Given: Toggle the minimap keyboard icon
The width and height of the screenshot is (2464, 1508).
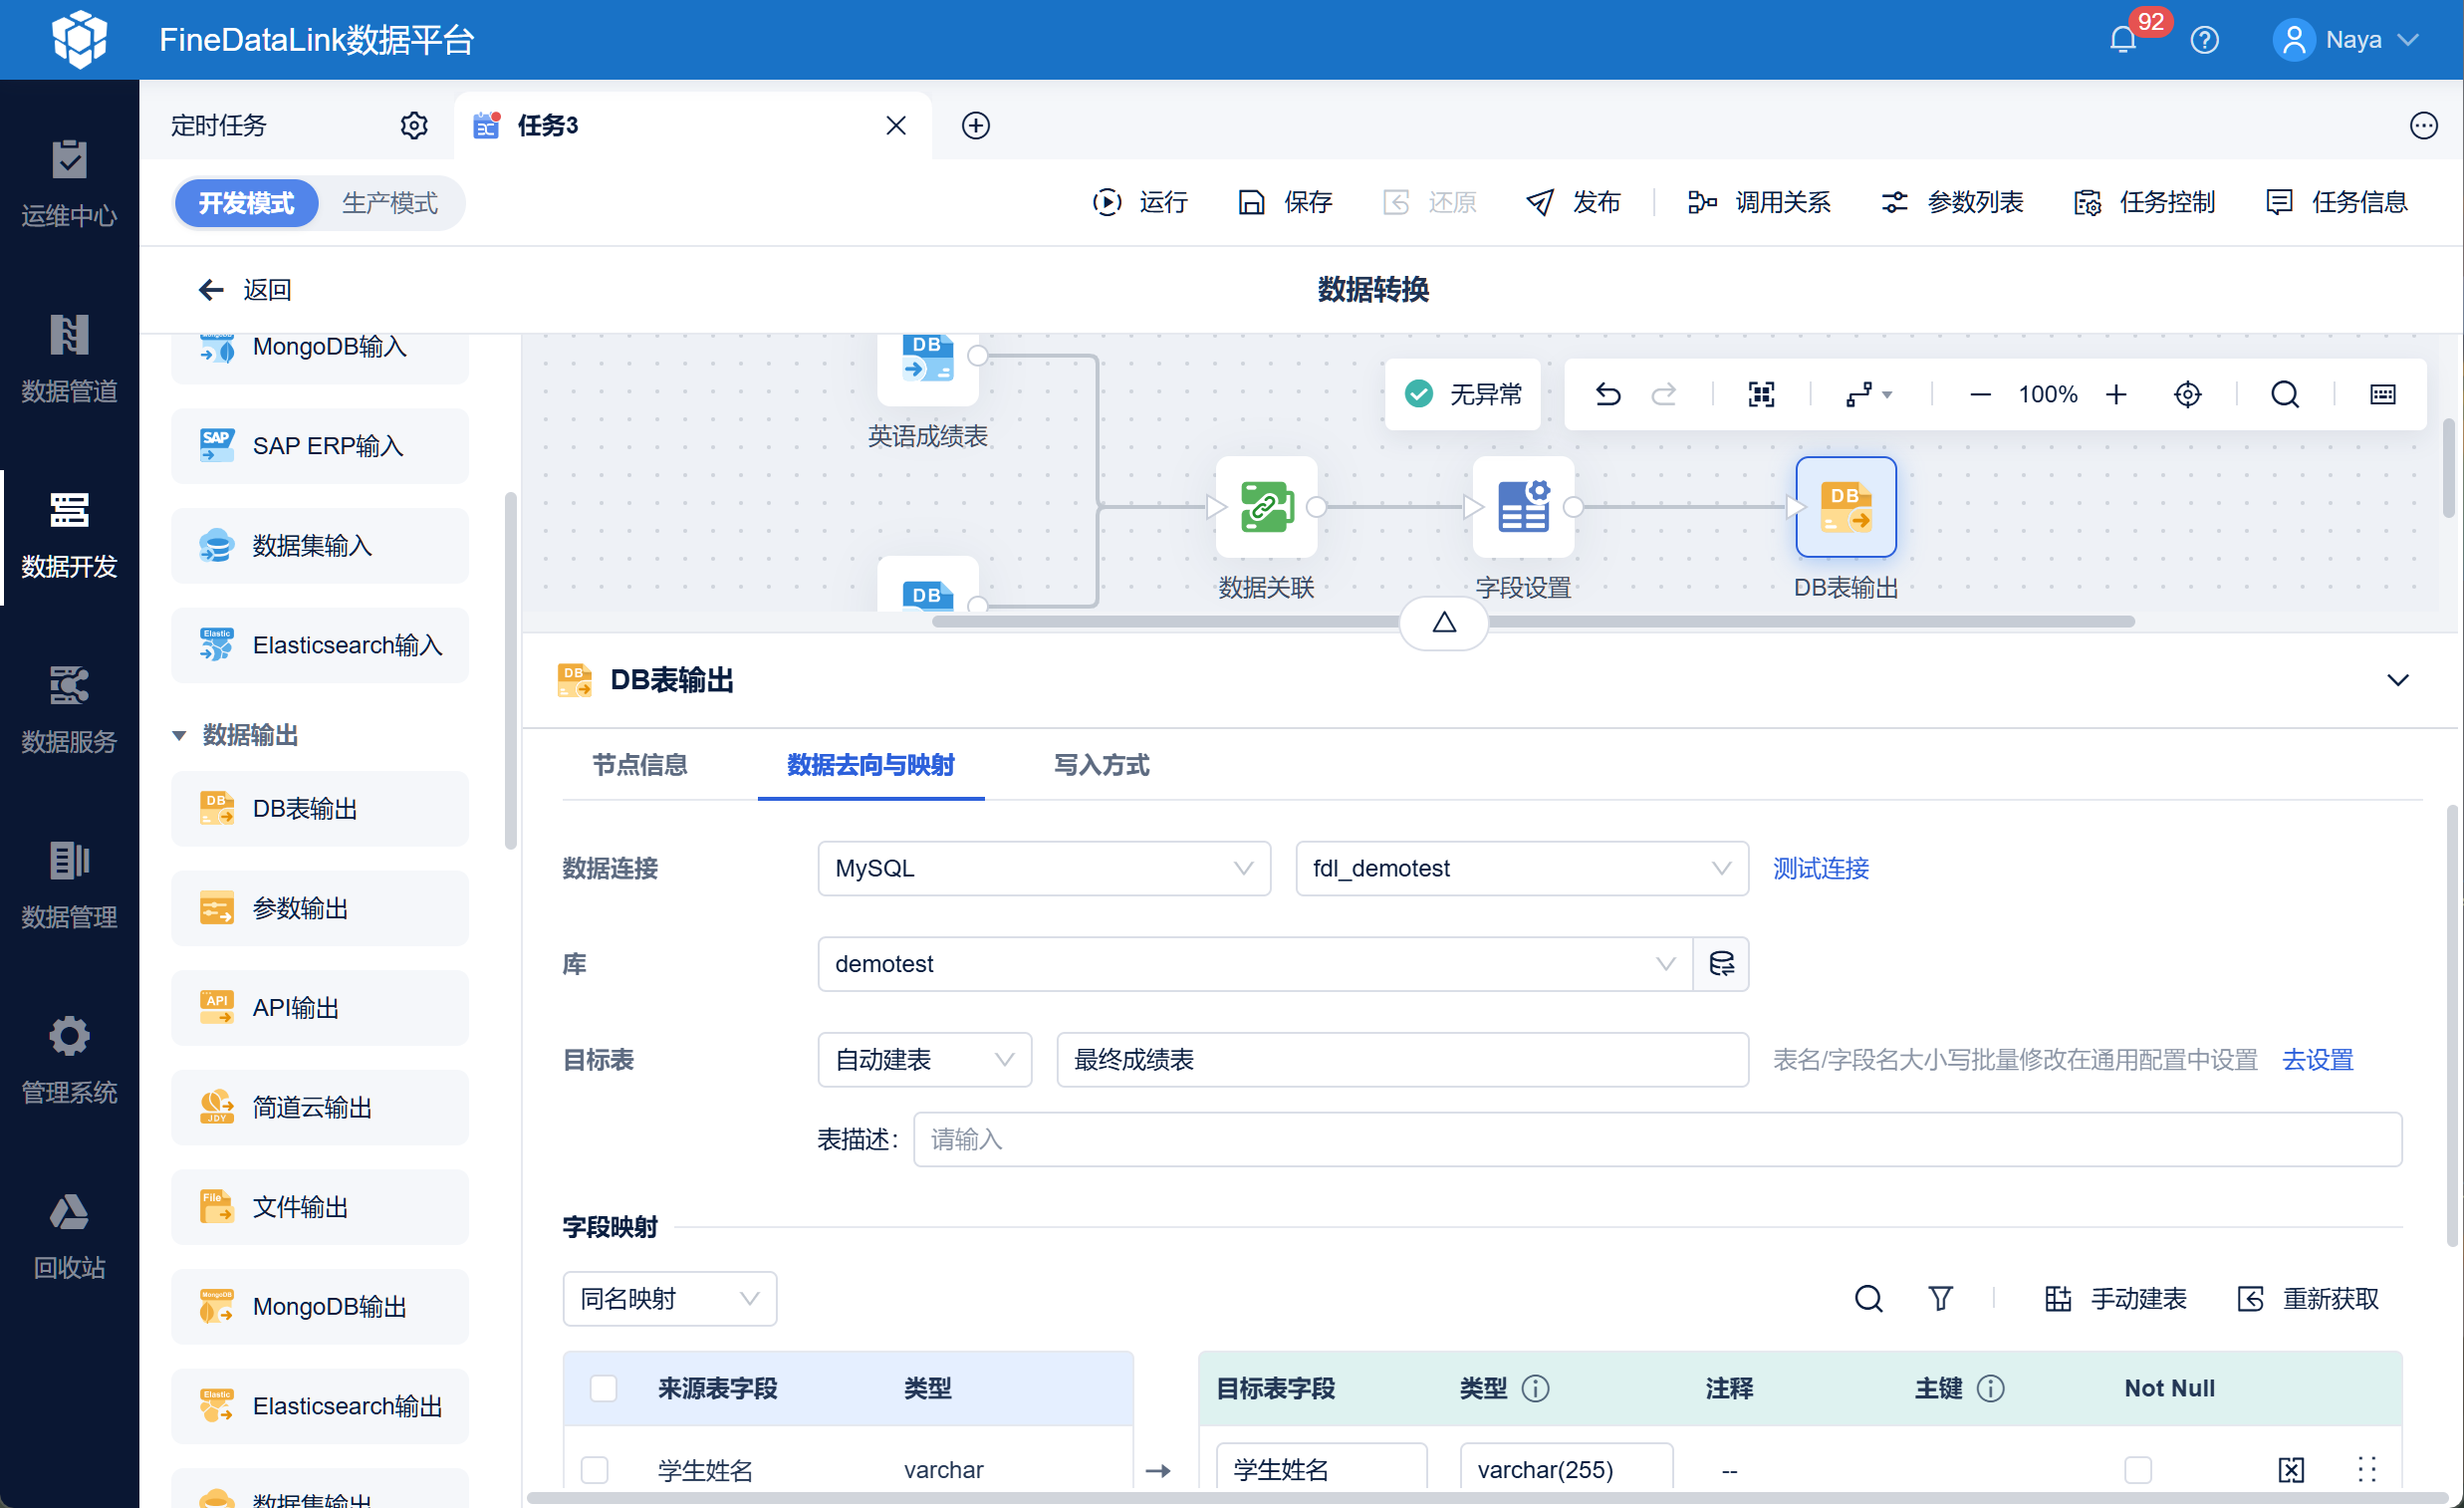Looking at the screenshot, I should pyautogui.click(x=2383, y=394).
